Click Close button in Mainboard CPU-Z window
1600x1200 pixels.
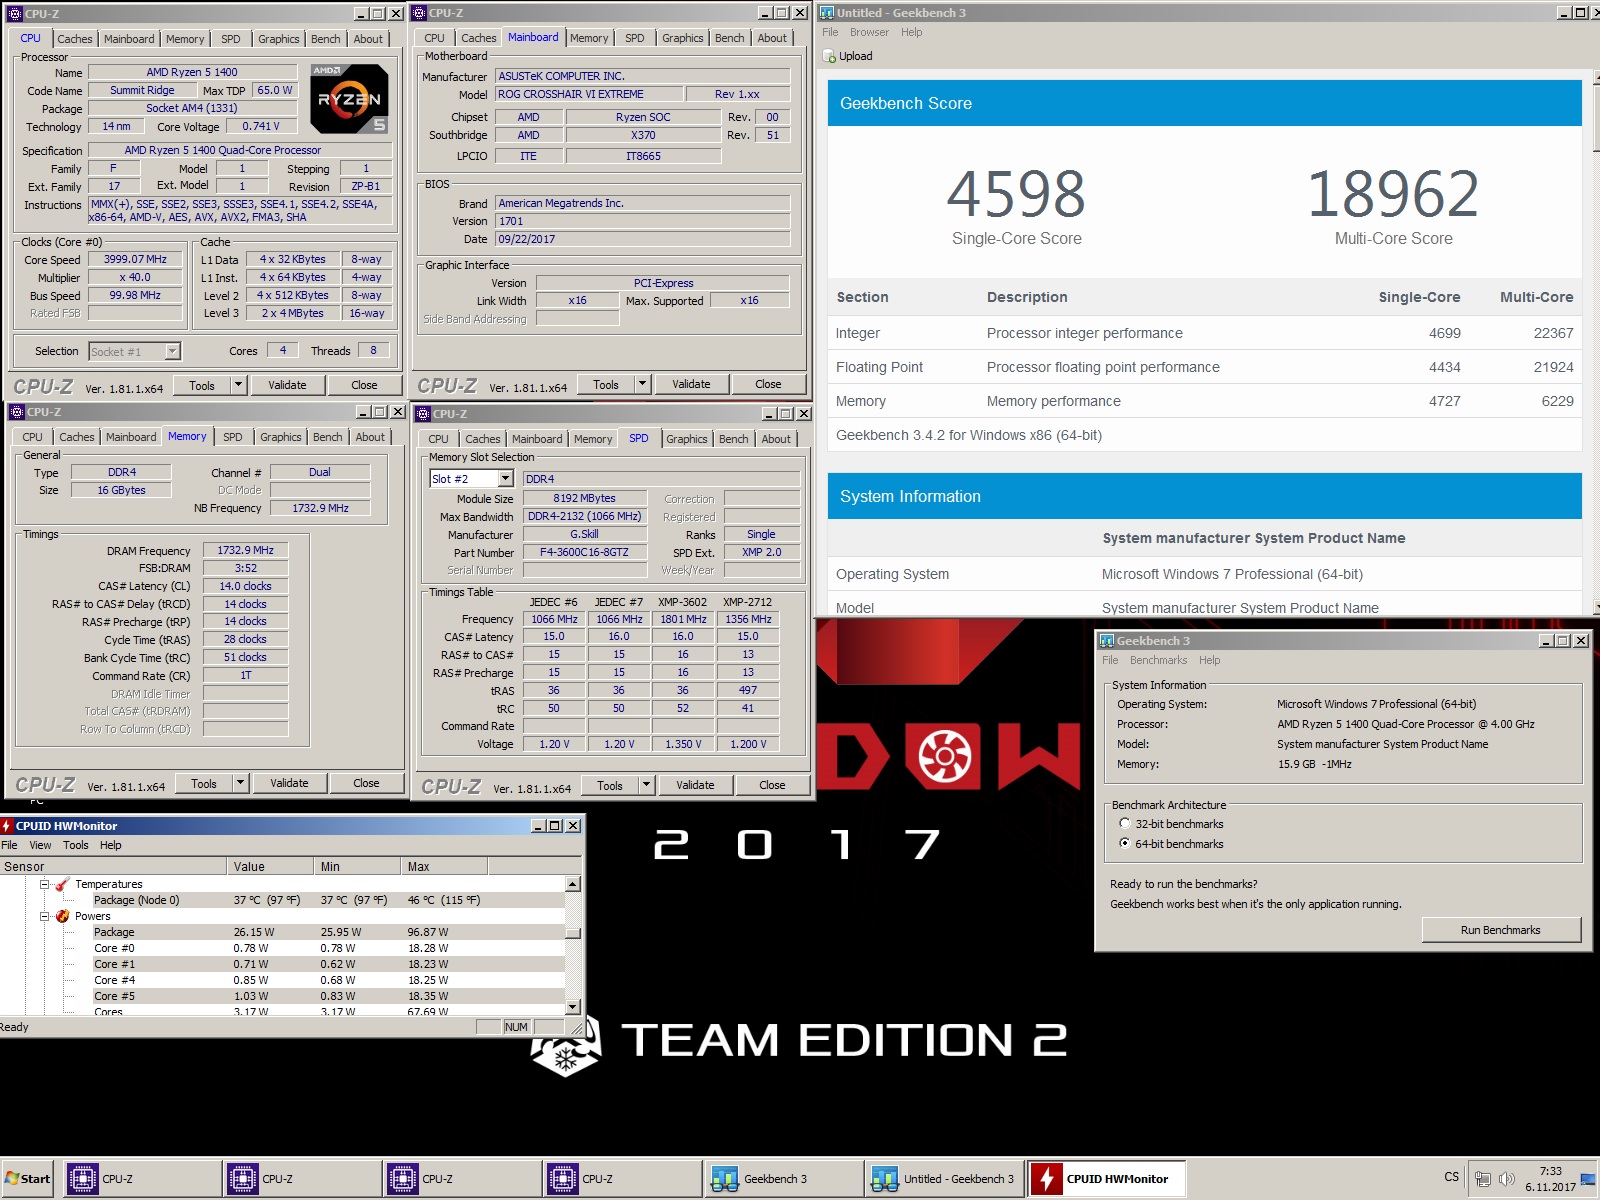click(768, 384)
